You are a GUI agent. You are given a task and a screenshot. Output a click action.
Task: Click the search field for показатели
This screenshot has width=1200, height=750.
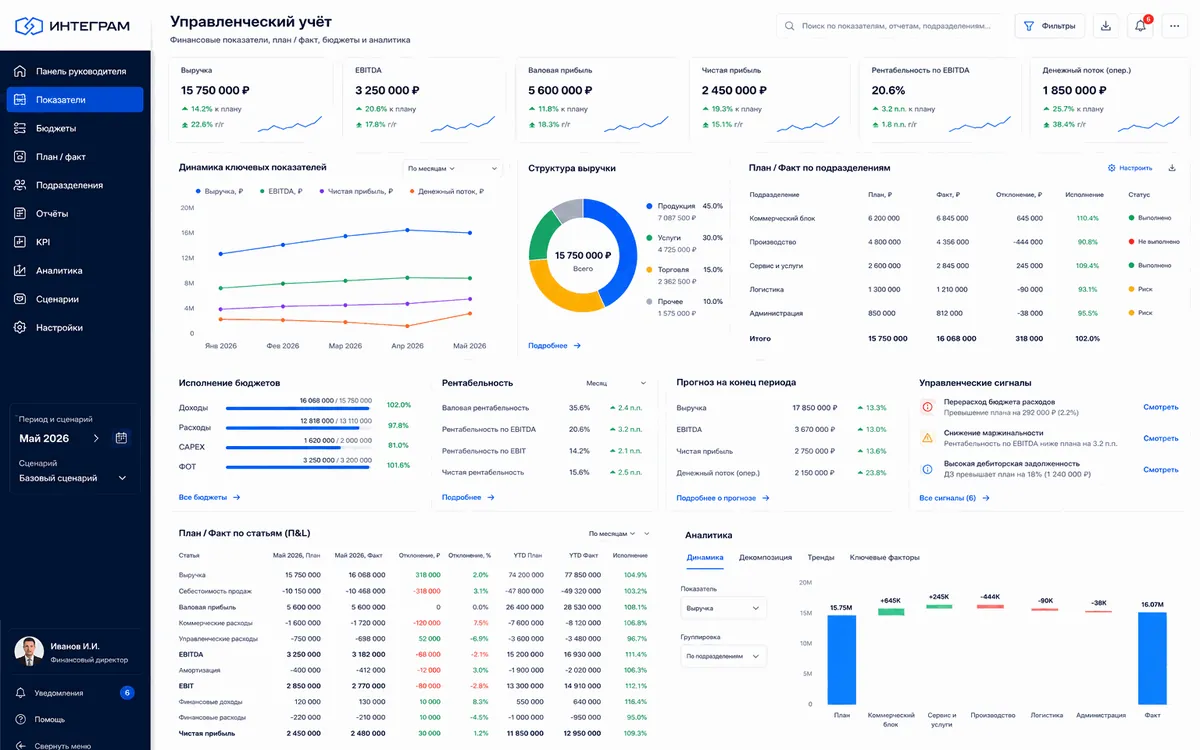click(891, 26)
